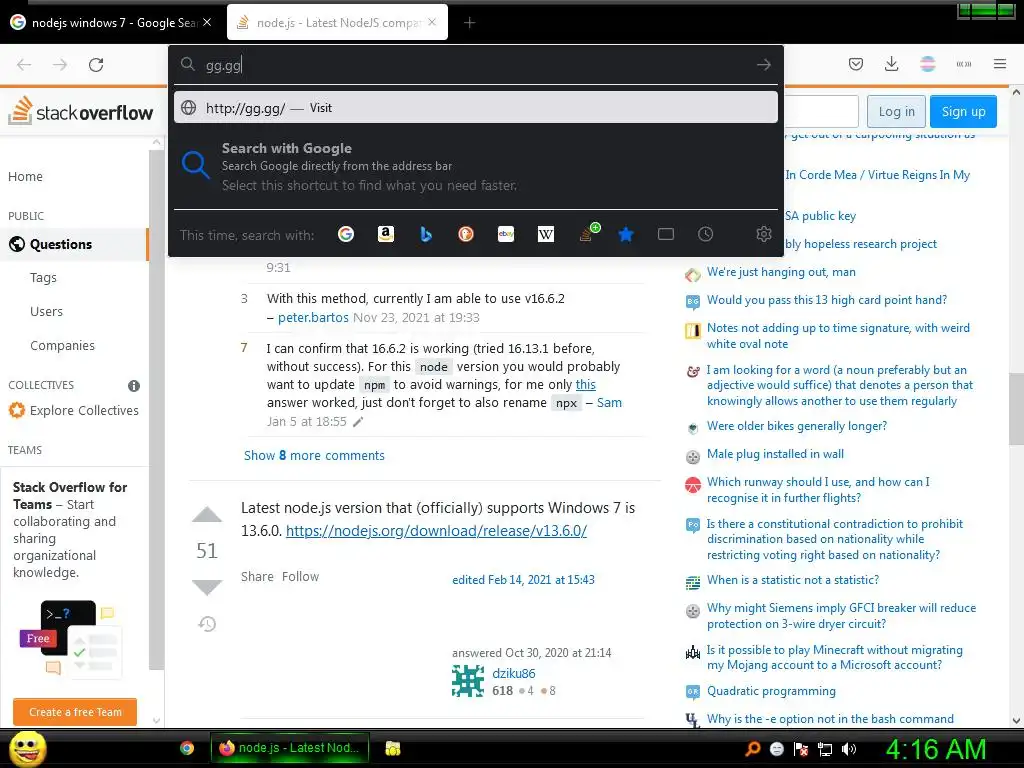
Task: Go forward to next page
Action: [60, 65]
